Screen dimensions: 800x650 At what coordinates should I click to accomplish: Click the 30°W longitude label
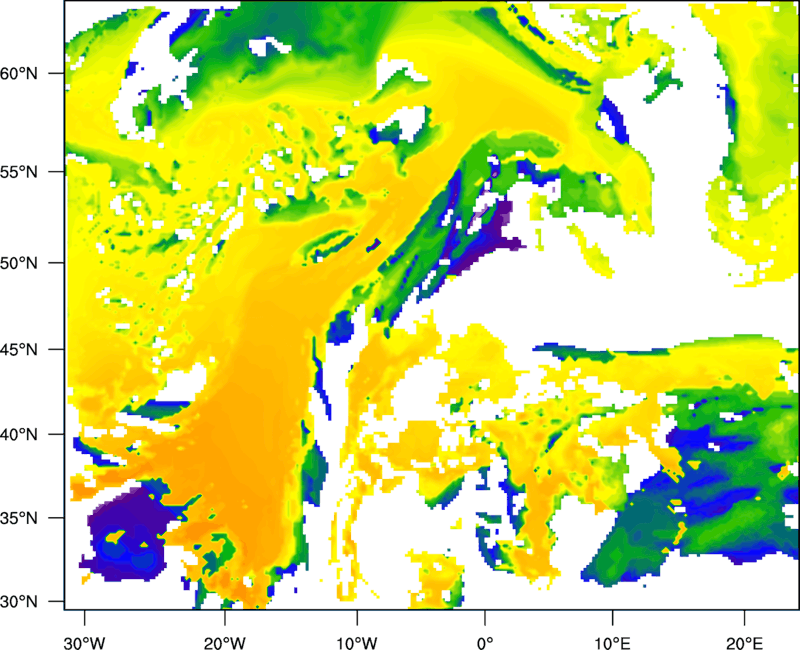click(x=85, y=643)
